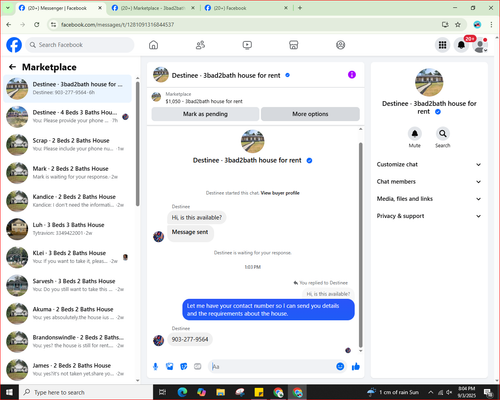The height and width of the screenshot is (400, 500).
Task: Open Scrap 2 Beds 2 Baths chat
Action: tap(68, 145)
